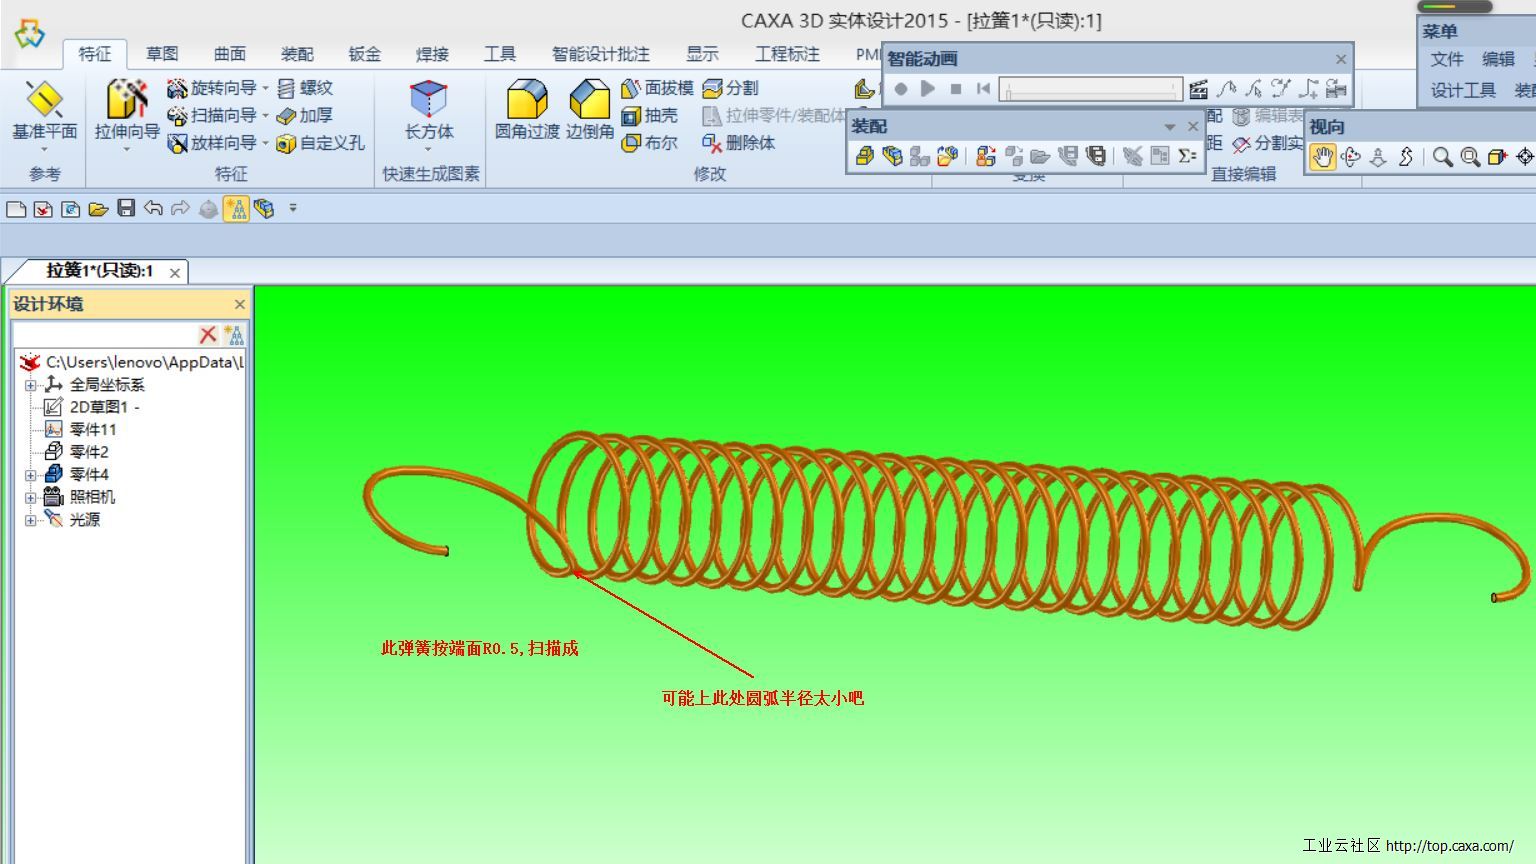Rewind animation to the start
This screenshot has height=864, width=1536.
984,89
